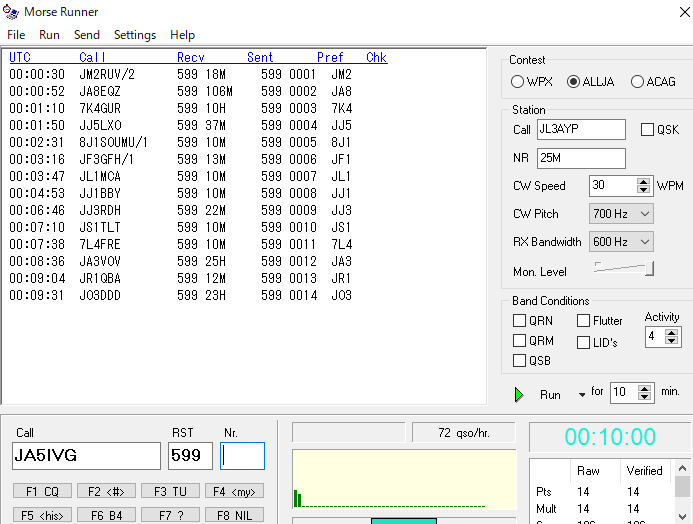
Task: Click the Pref column header
Action: [x=330, y=57]
